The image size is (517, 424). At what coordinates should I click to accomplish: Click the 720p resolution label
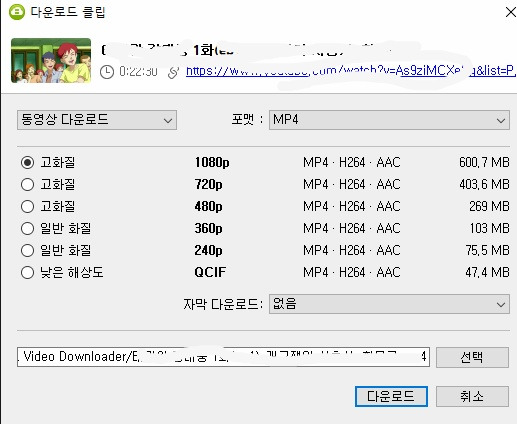209,185
